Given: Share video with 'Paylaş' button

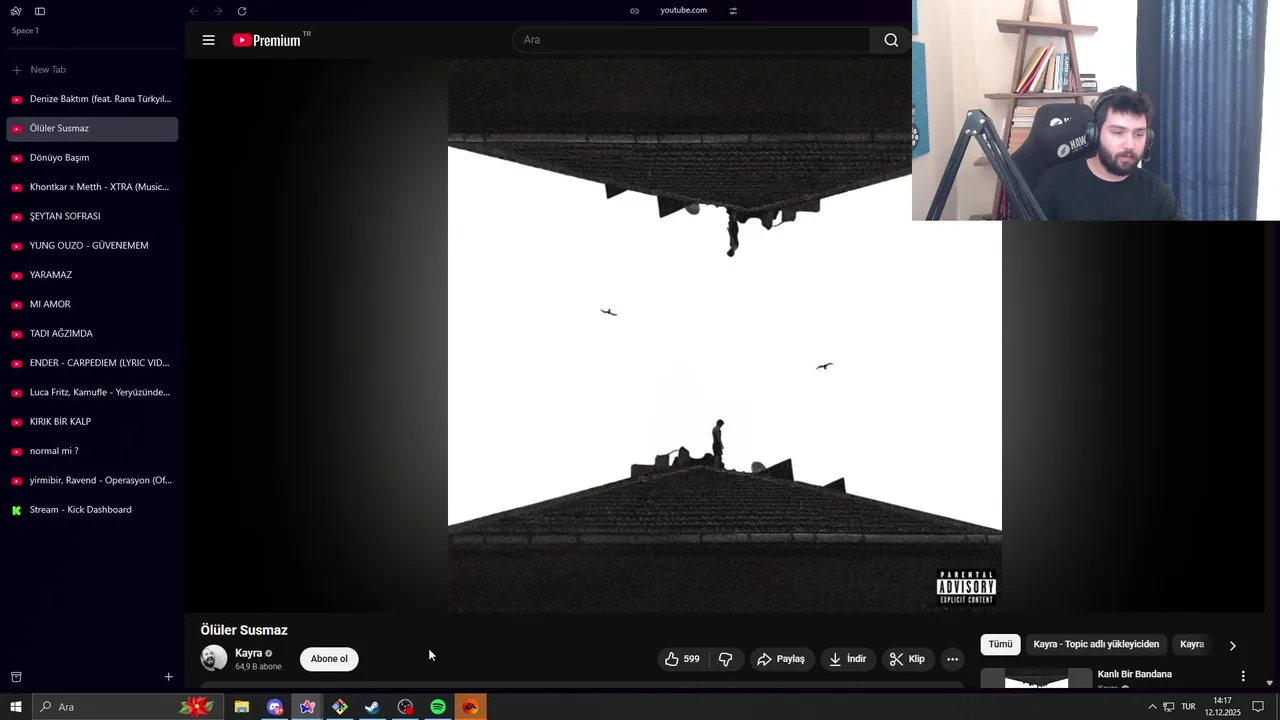Looking at the screenshot, I should [x=782, y=659].
